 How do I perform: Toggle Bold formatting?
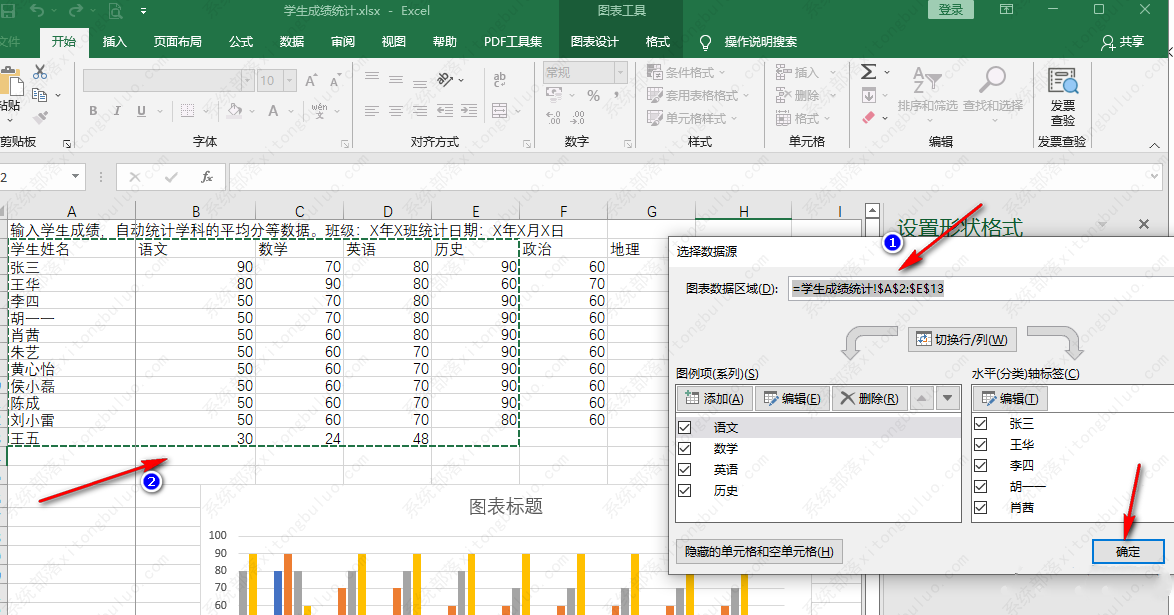click(93, 111)
